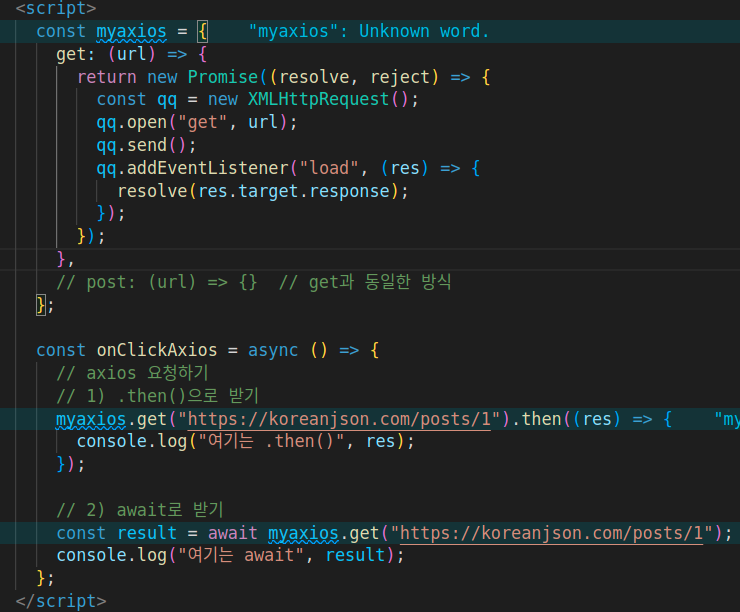Image resolution: width=740 pixels, height=612 pixels.
Task: Click the 'reject' parameter
Action: tap(400, 77)
